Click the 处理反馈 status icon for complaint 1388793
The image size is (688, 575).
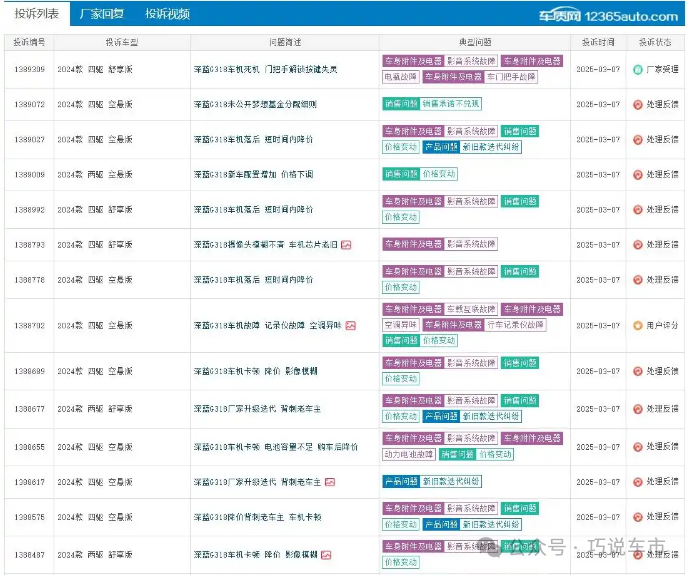[638, 245]
